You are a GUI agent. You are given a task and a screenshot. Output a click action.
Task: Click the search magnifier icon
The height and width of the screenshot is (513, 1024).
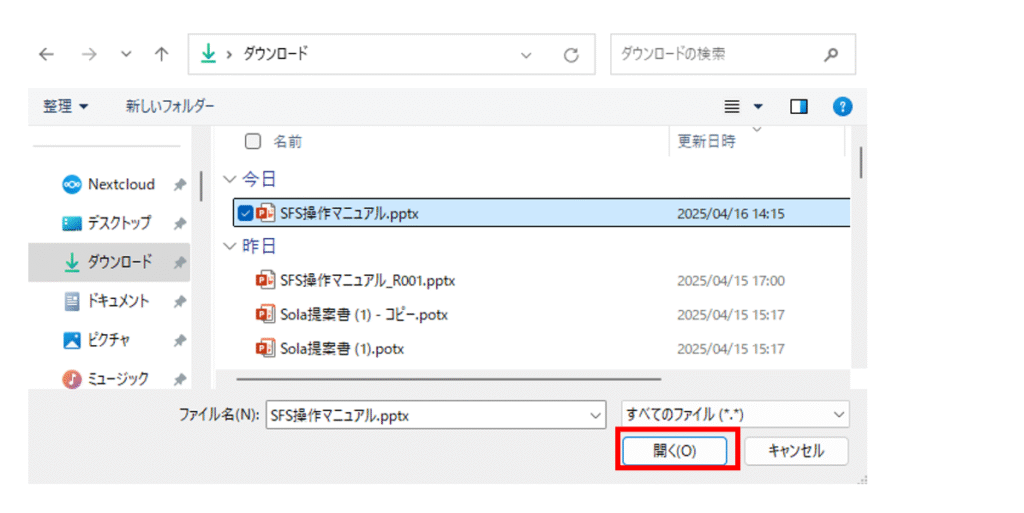[x=831, y=55]
